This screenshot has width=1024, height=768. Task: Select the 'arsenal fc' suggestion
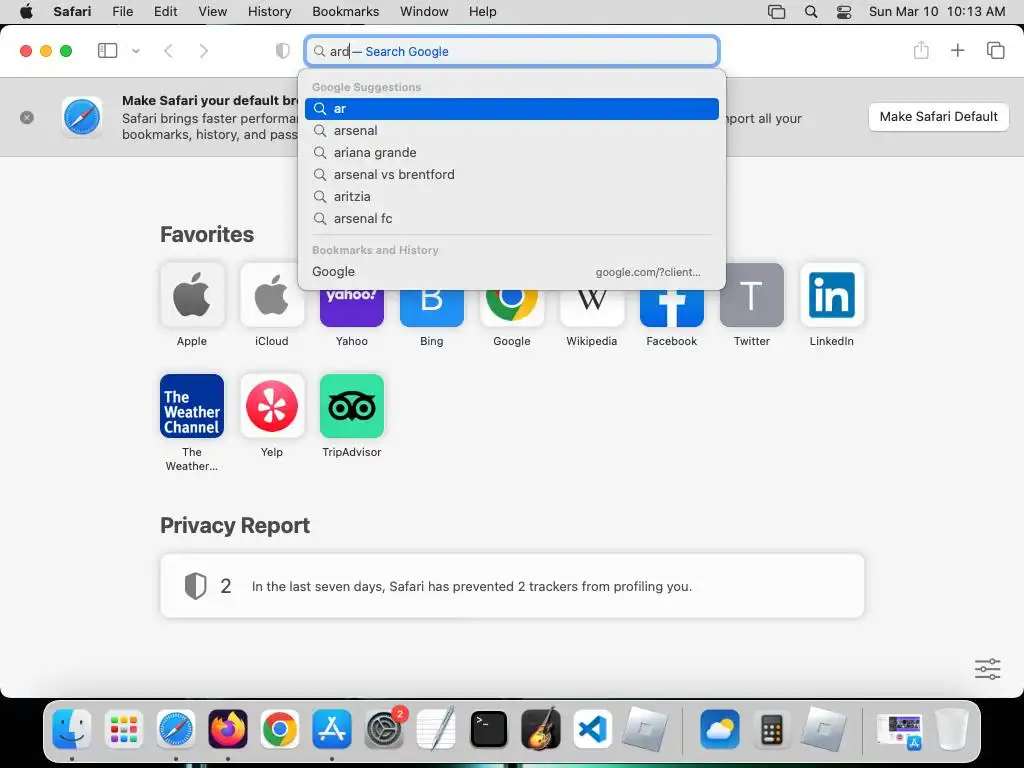coord(512,219)
